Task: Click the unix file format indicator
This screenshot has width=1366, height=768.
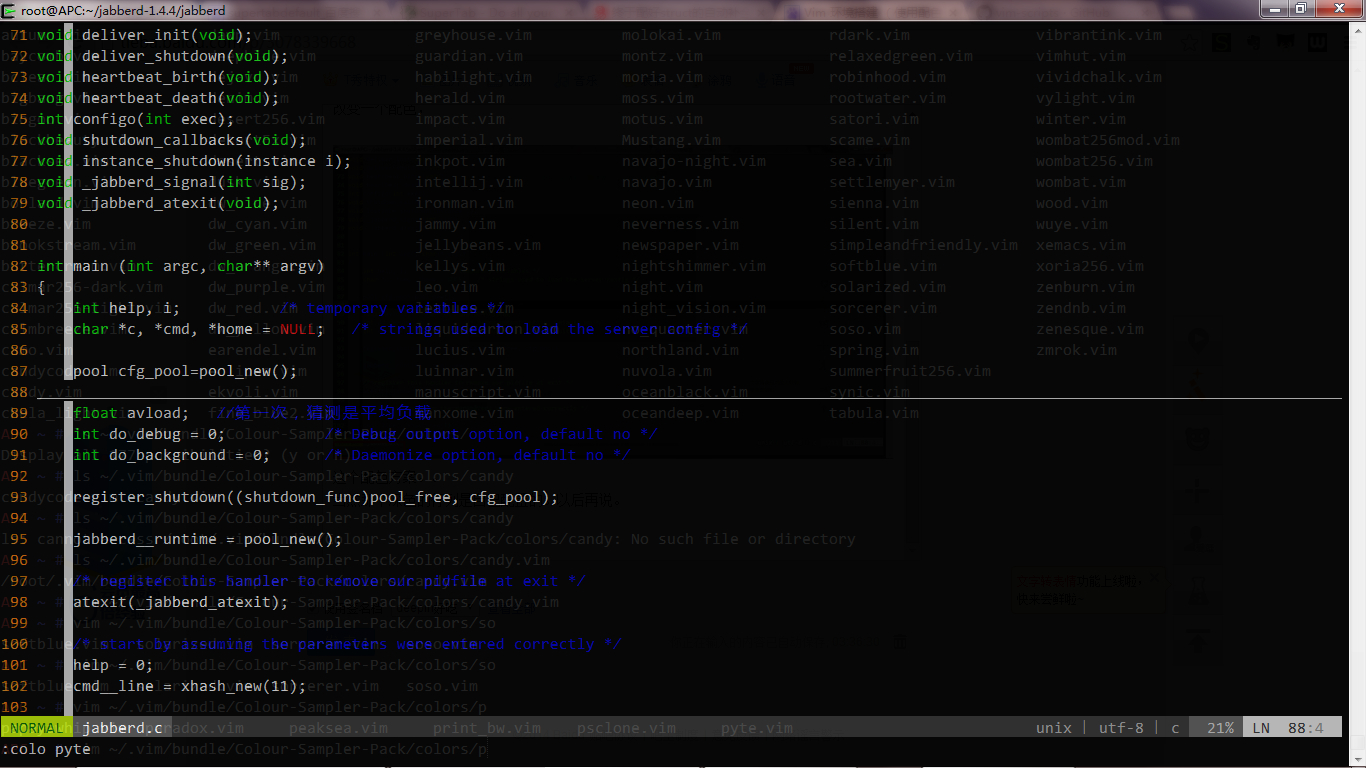Action: (1054, 728)
